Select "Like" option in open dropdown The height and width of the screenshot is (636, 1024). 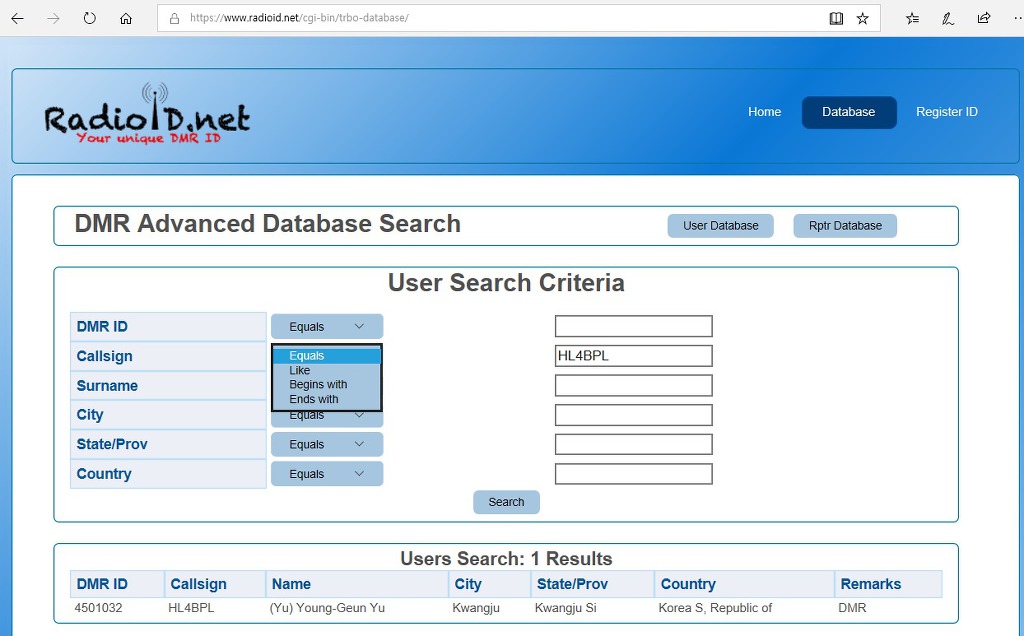pyautogui.click(x=300, y=371)
